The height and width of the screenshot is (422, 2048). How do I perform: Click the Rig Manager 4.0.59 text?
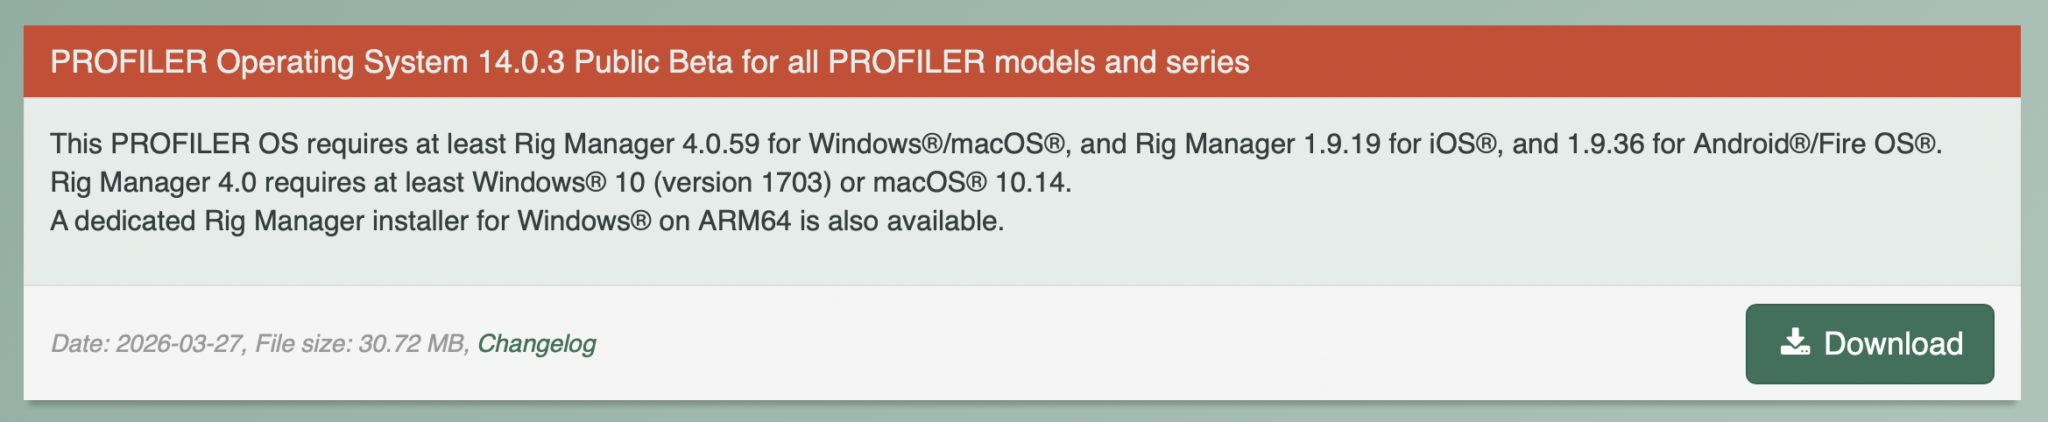637,144
